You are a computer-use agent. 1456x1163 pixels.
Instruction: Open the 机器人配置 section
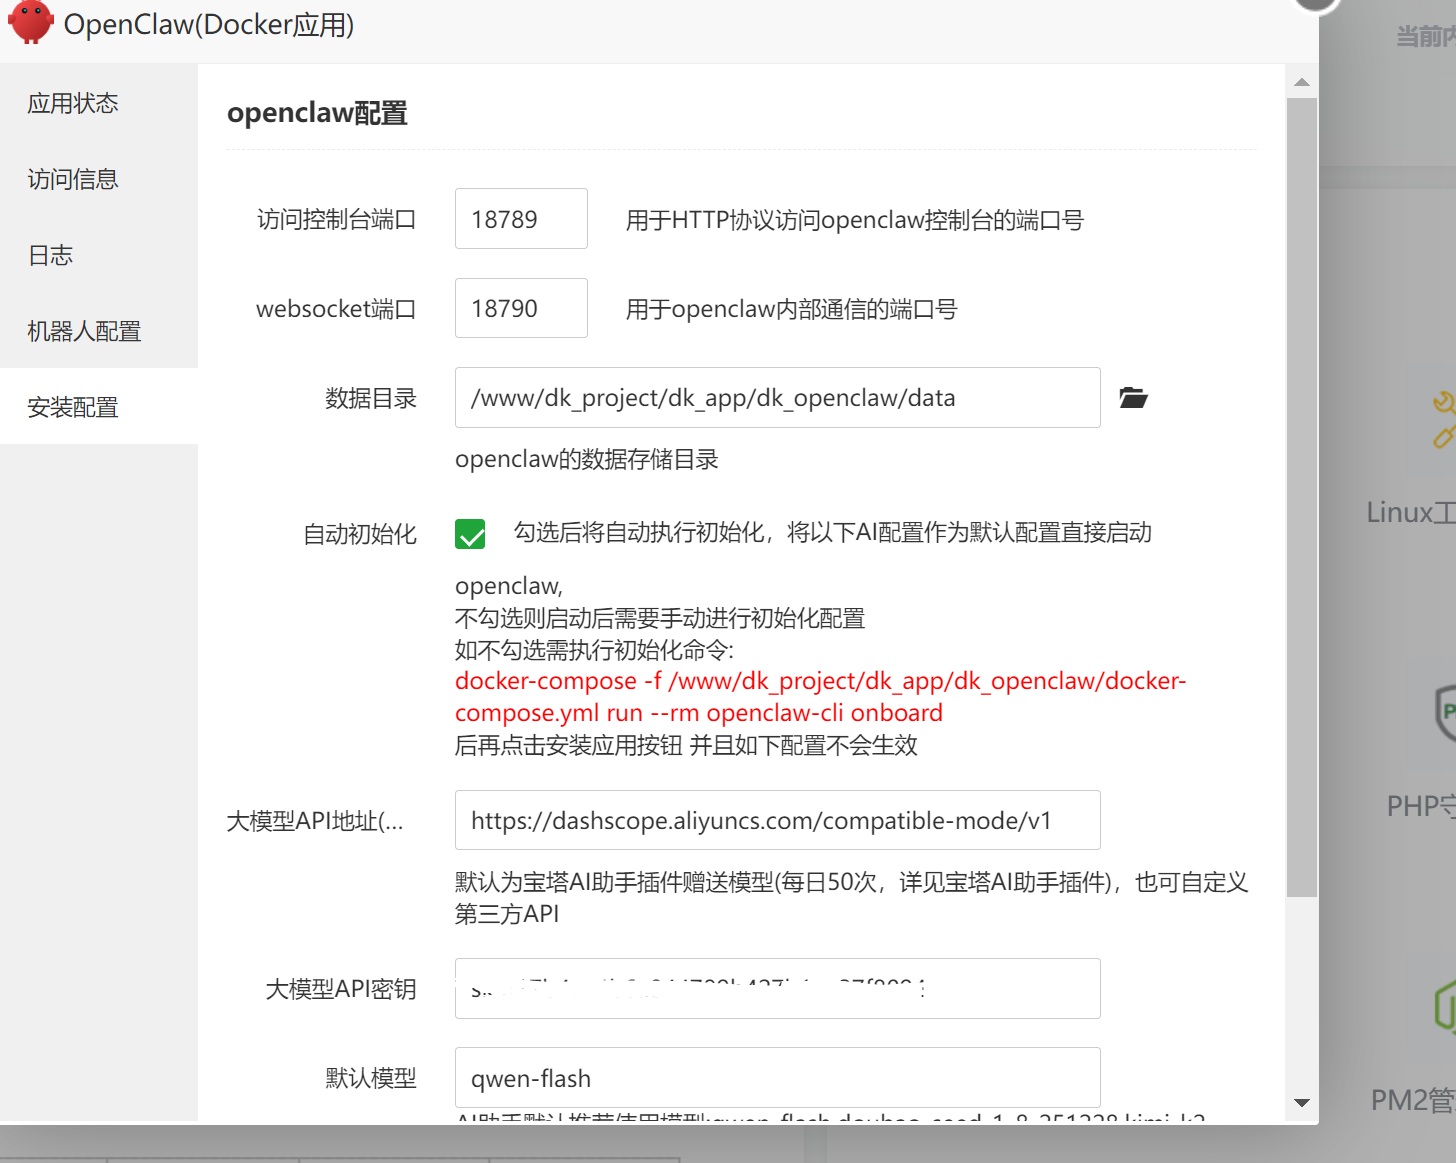tap(84, 331)
